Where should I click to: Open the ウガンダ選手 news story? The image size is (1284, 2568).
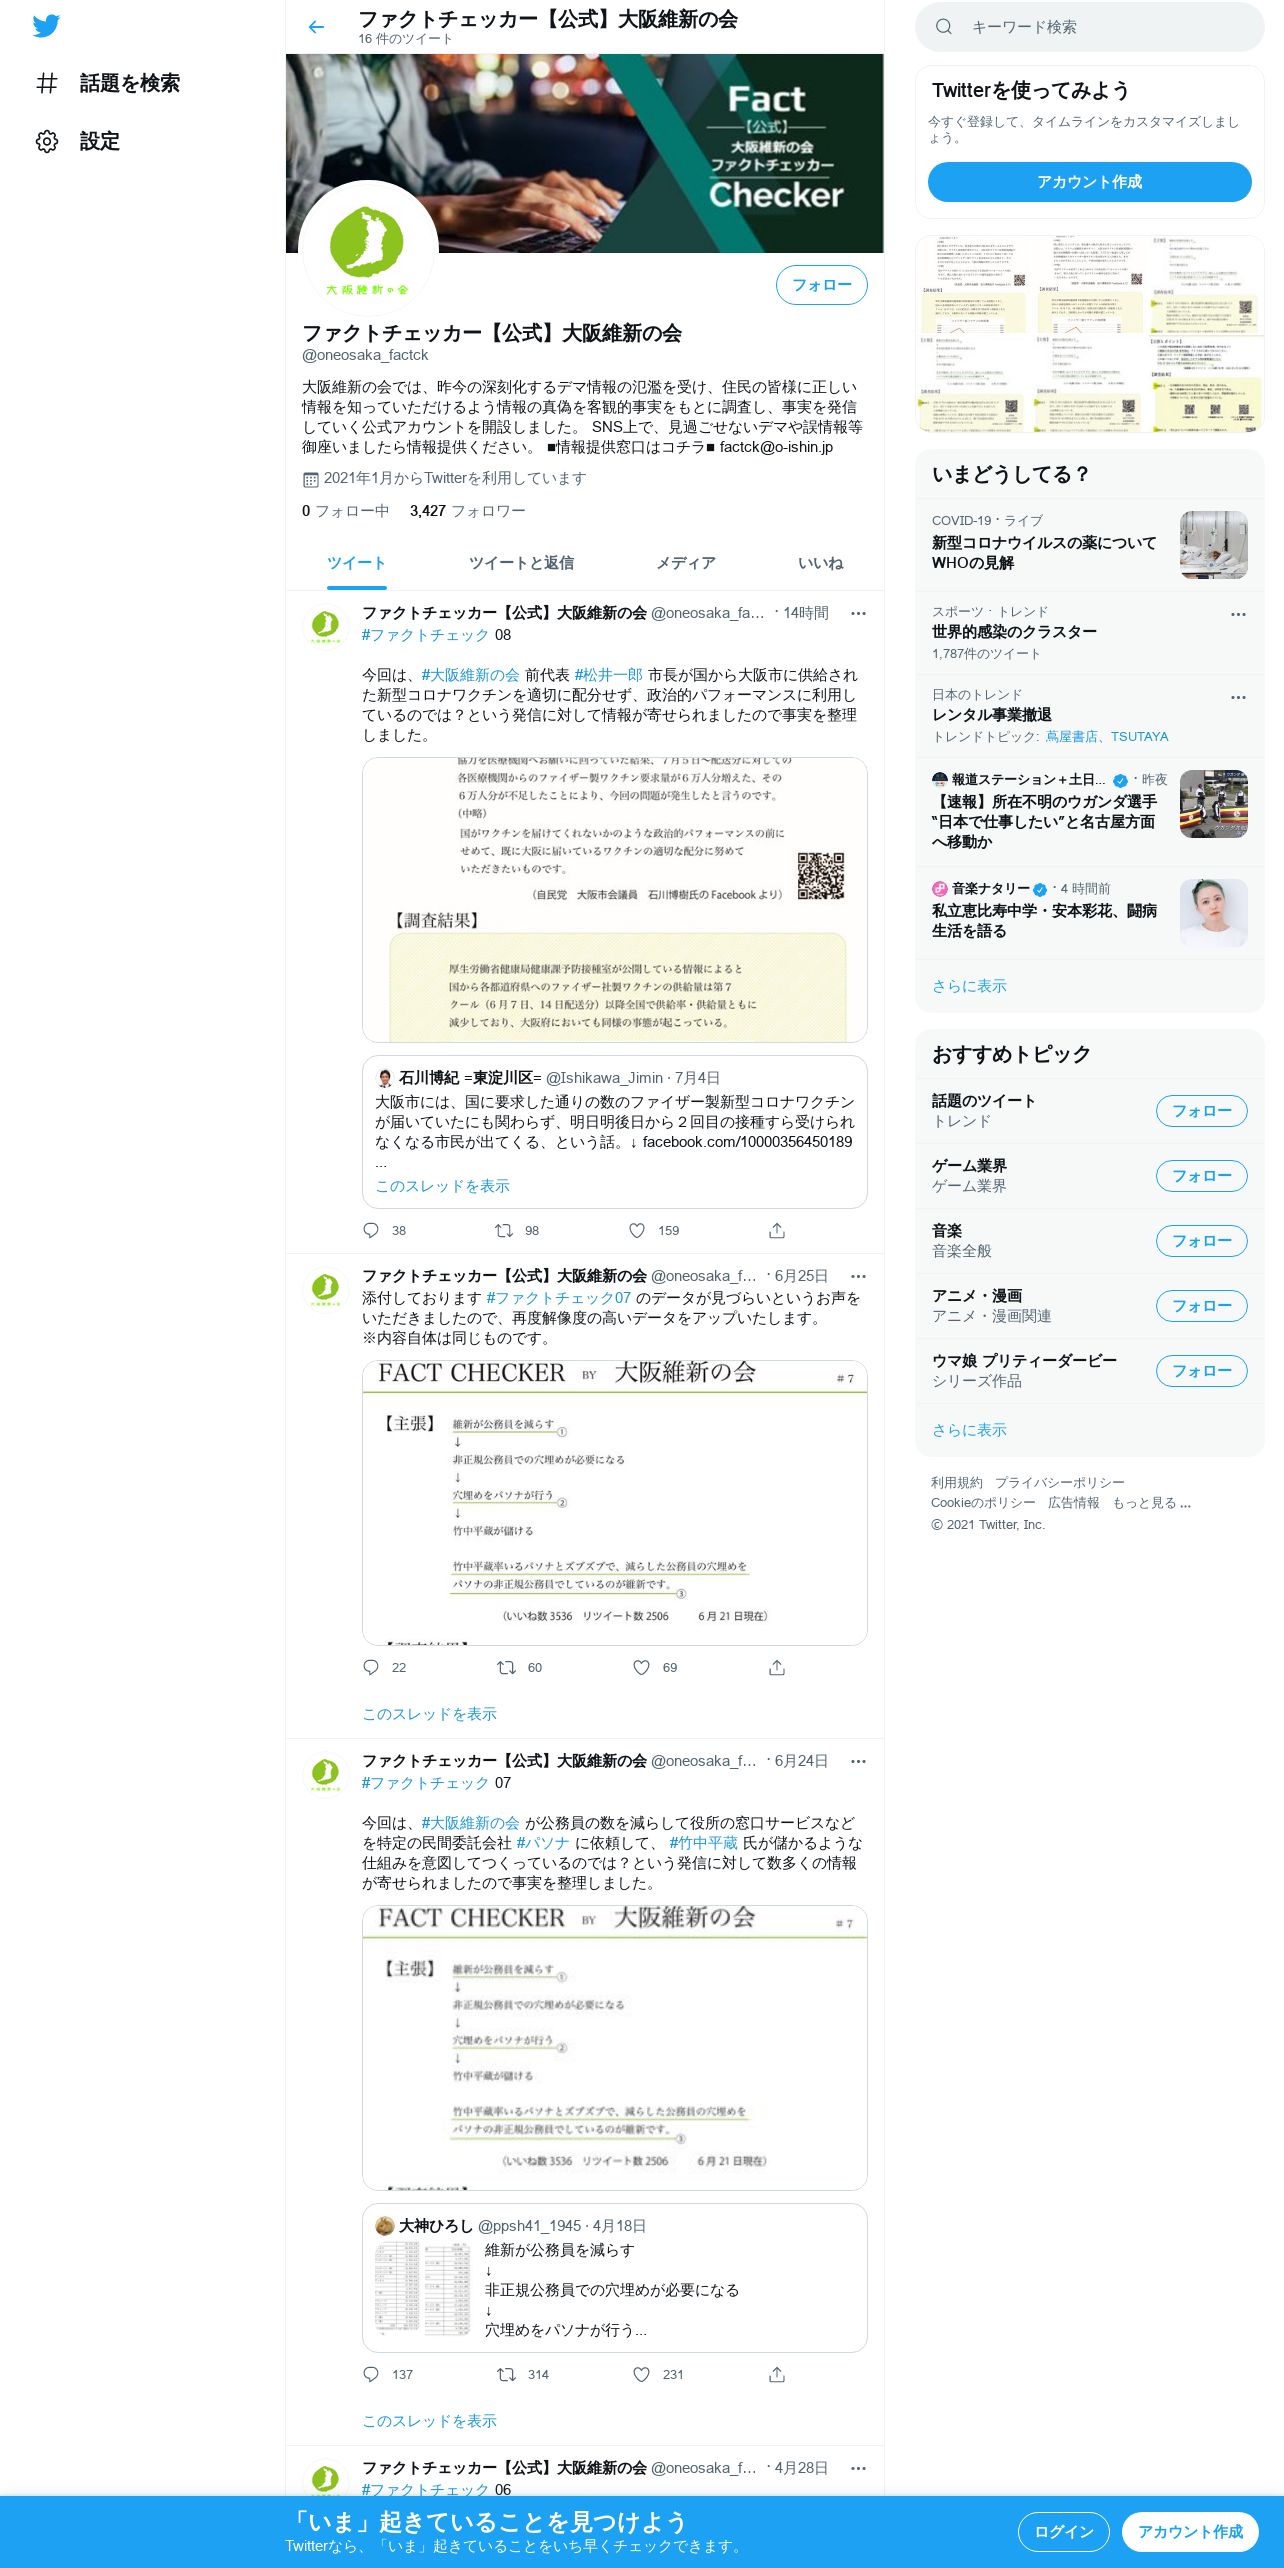[x=1090, y=811]
